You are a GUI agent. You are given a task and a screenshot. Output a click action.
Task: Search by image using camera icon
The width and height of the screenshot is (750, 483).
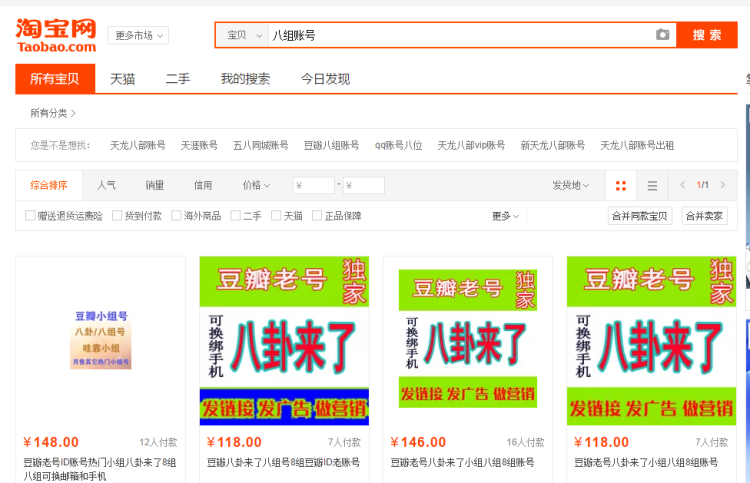click(662, 34)
